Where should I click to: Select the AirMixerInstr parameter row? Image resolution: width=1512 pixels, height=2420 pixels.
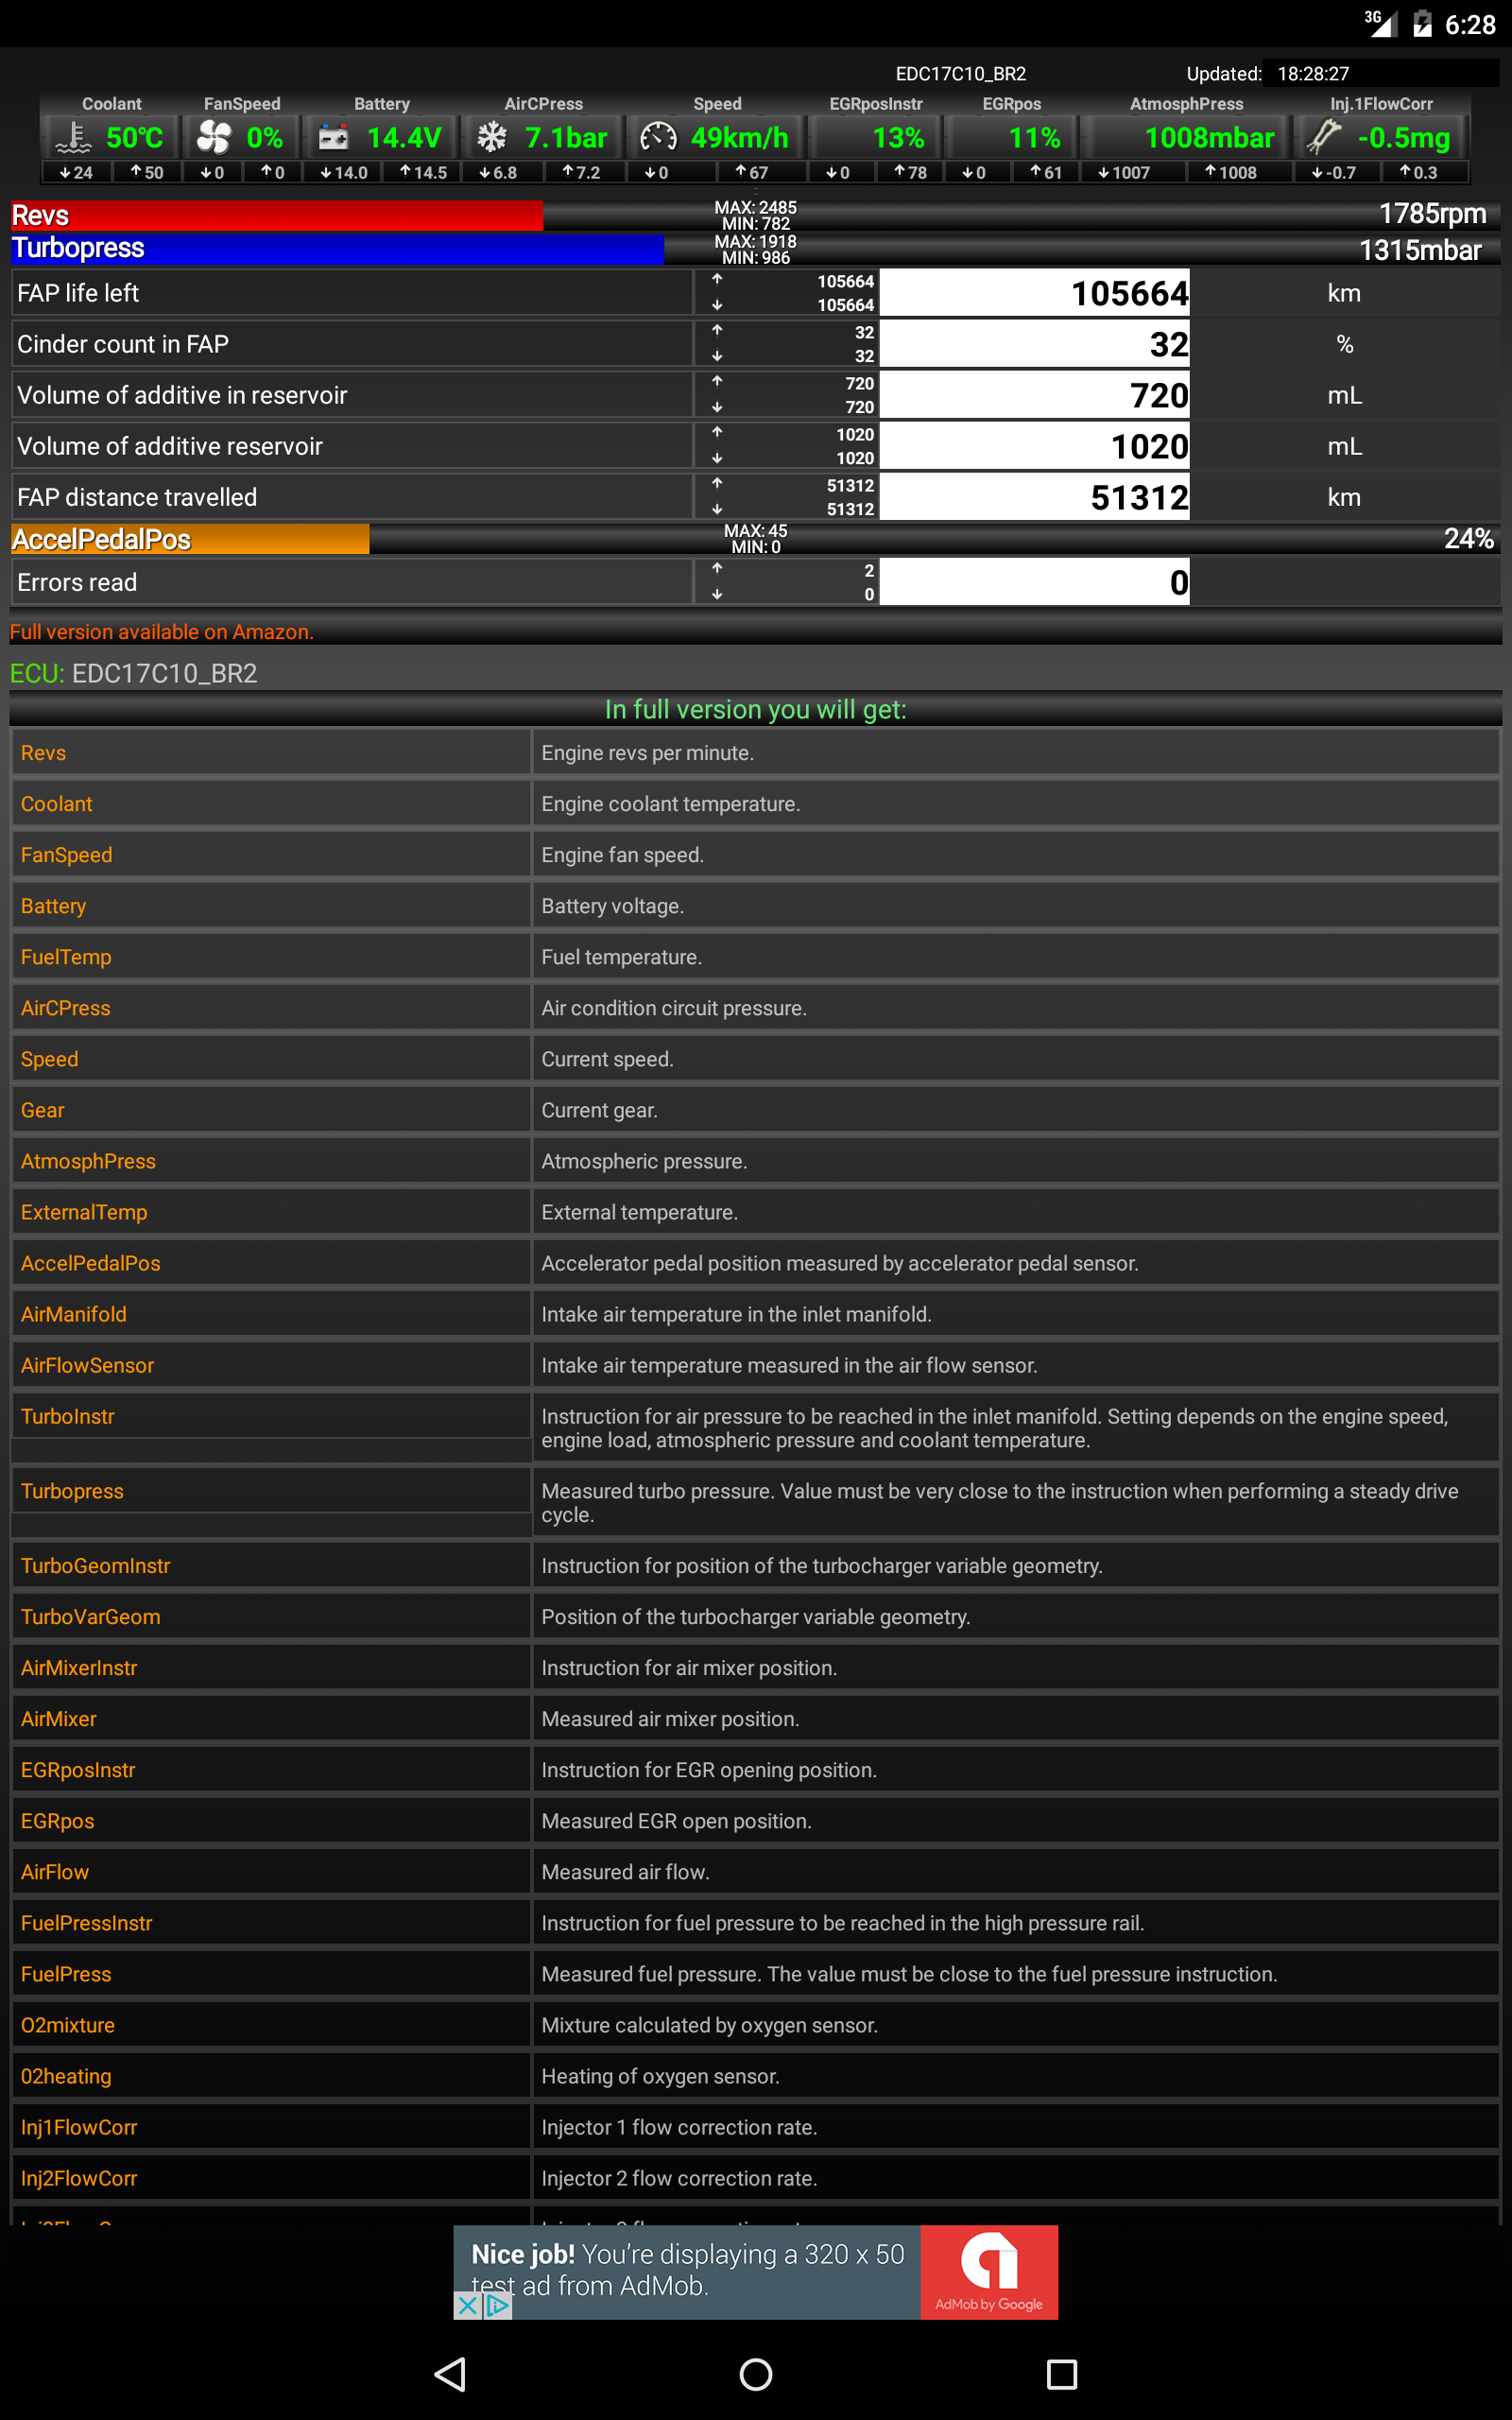click(756, 1668)
